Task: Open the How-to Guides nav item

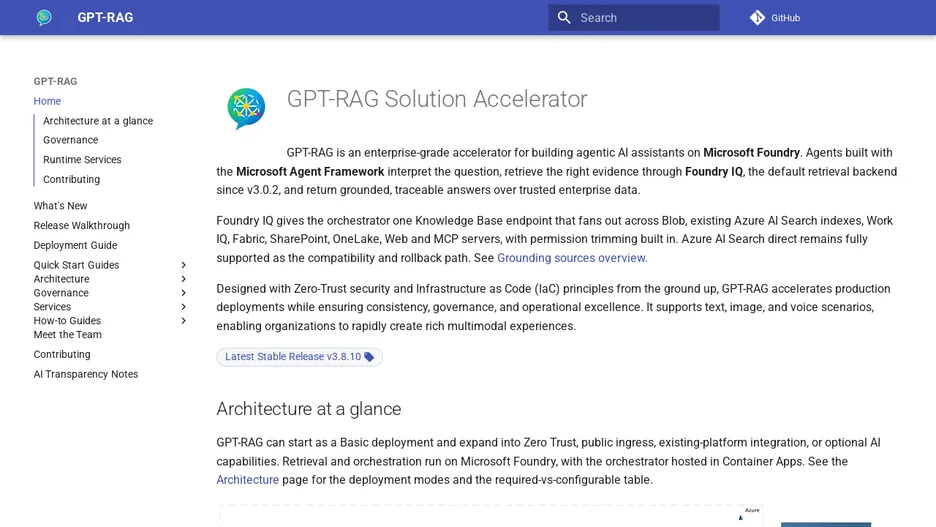Action: click(67, 320)
